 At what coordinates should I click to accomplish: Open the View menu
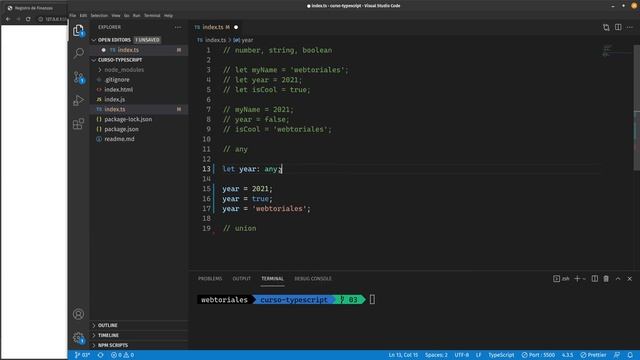(116, 16)
